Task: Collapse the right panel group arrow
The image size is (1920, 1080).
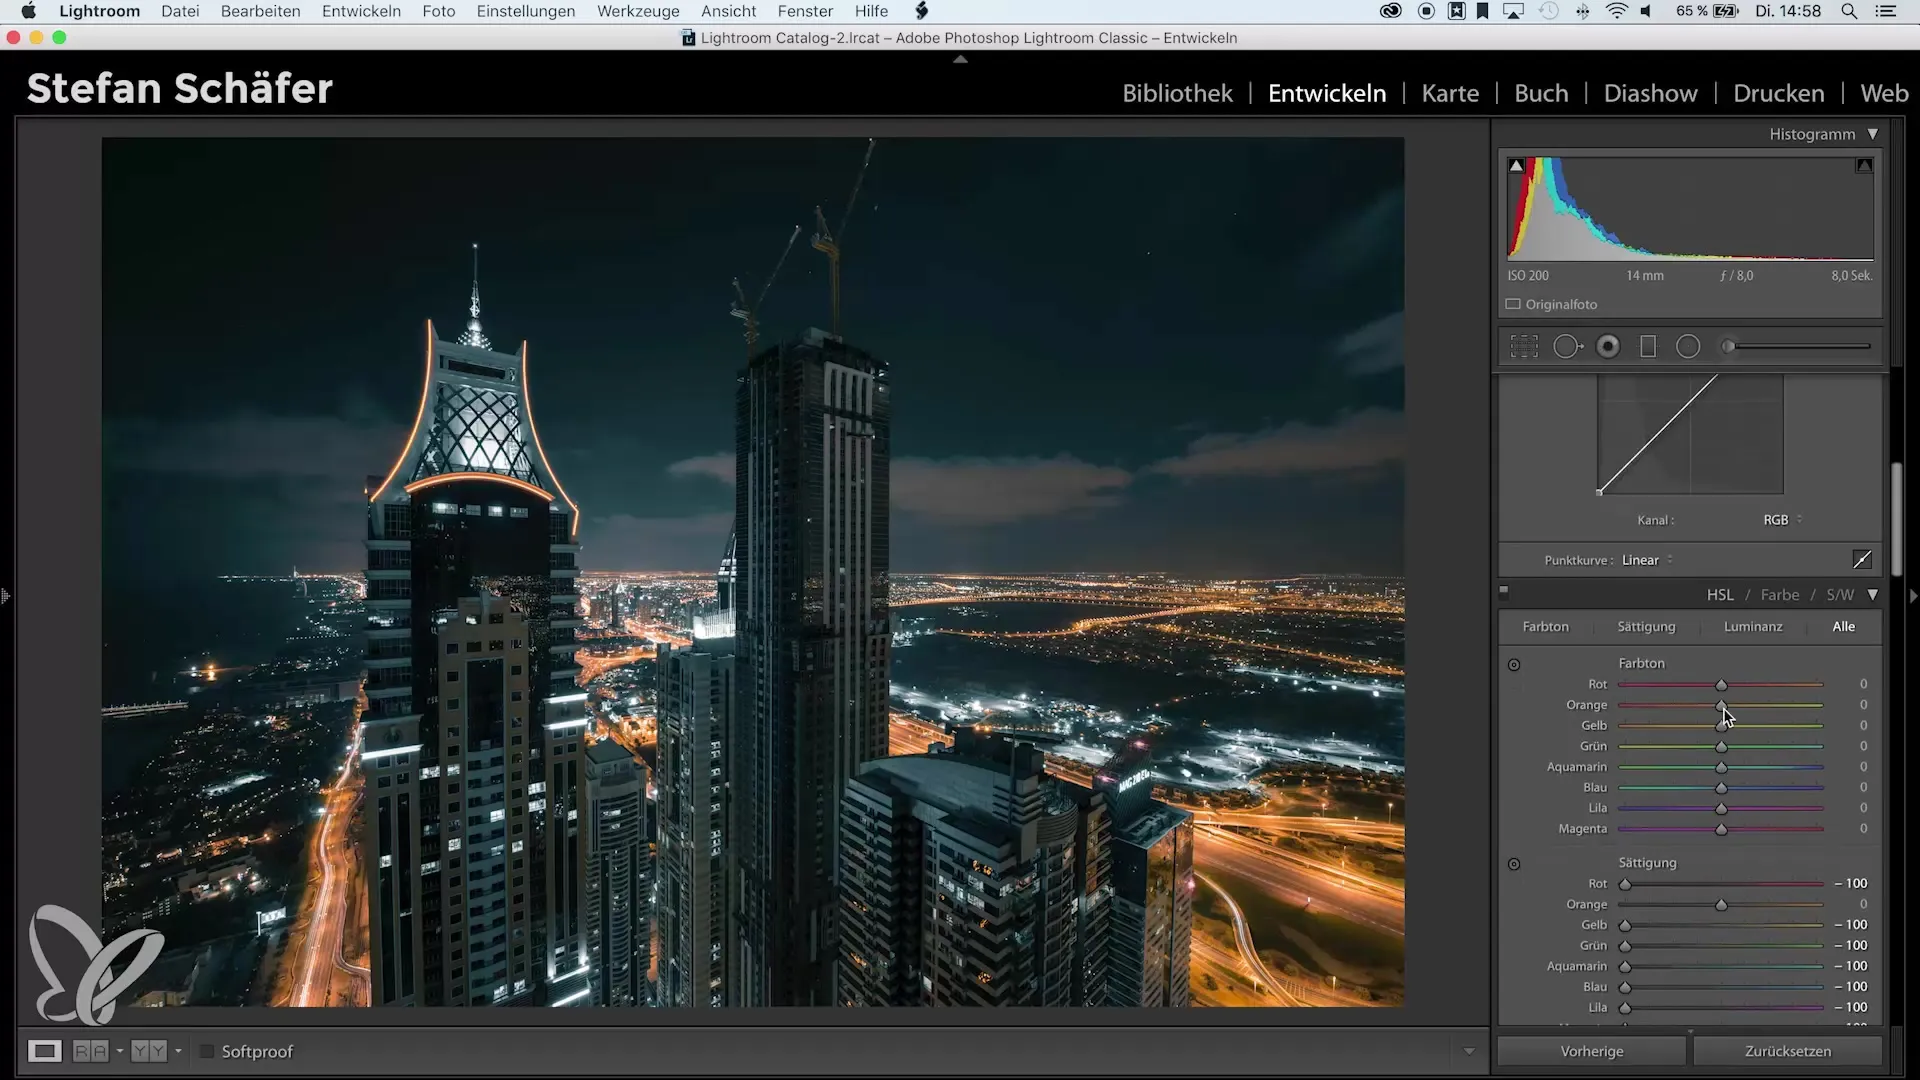Action: (1913, 596)
